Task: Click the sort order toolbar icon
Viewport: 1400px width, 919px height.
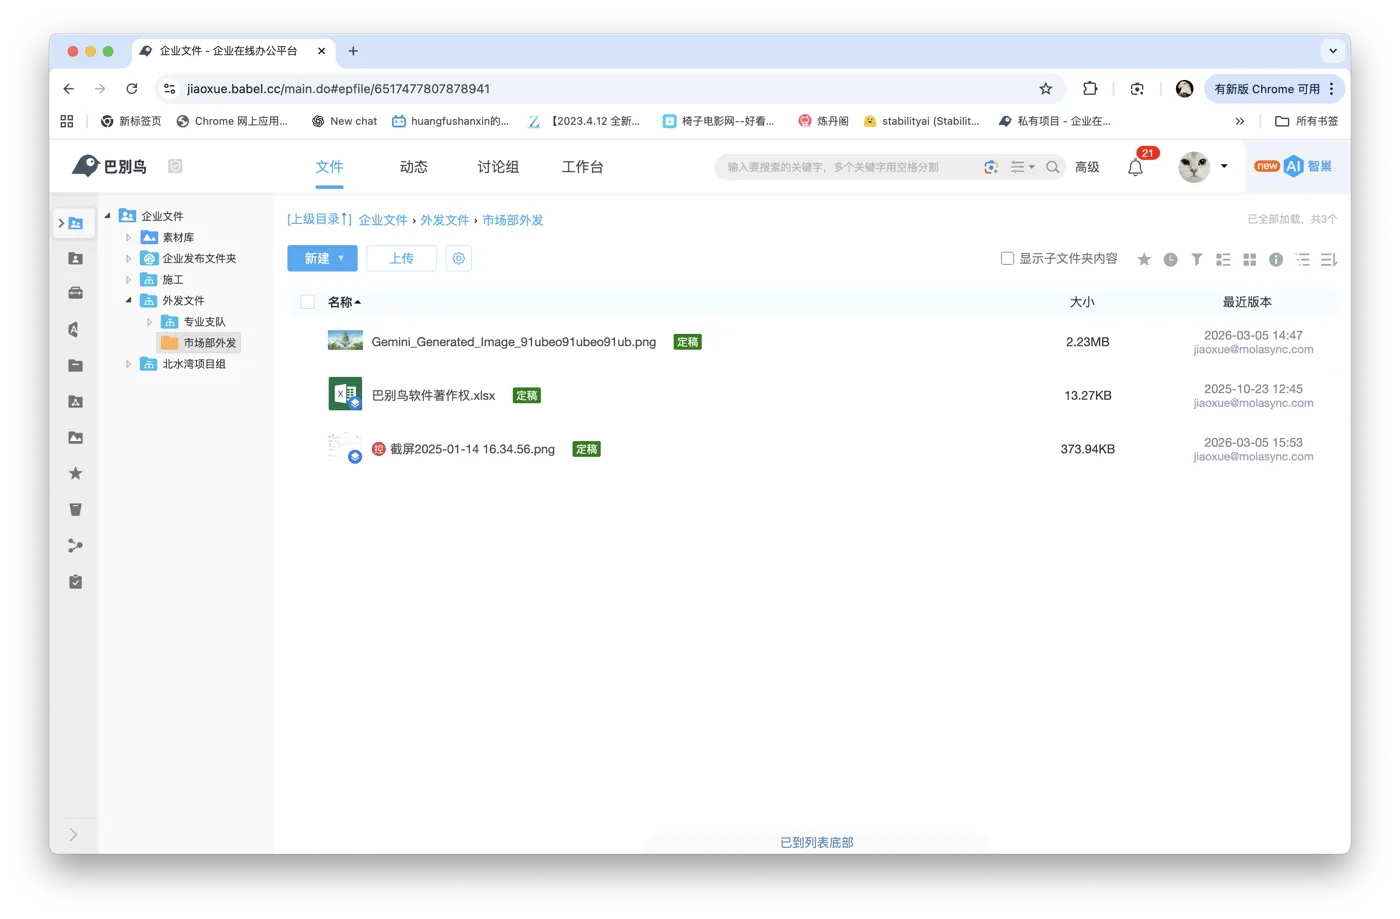Action: click(1329, 260)
